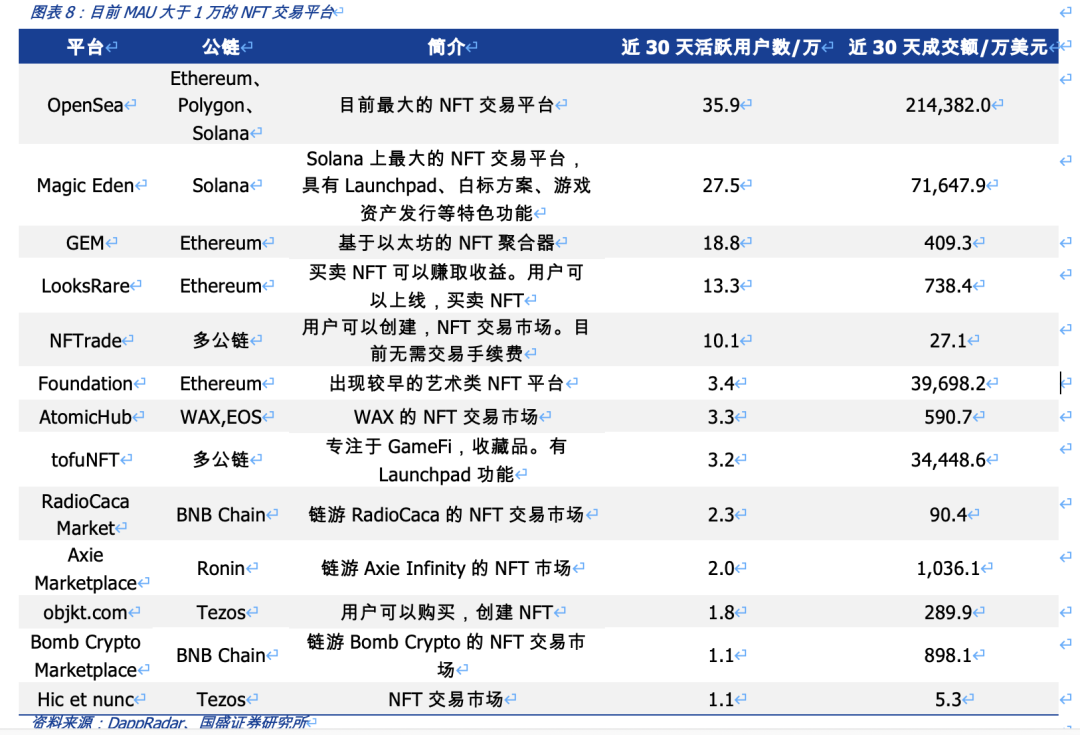Select the volume value '27.1'
The height and width of the screenshot is (735, 1080).
point(948,341)
